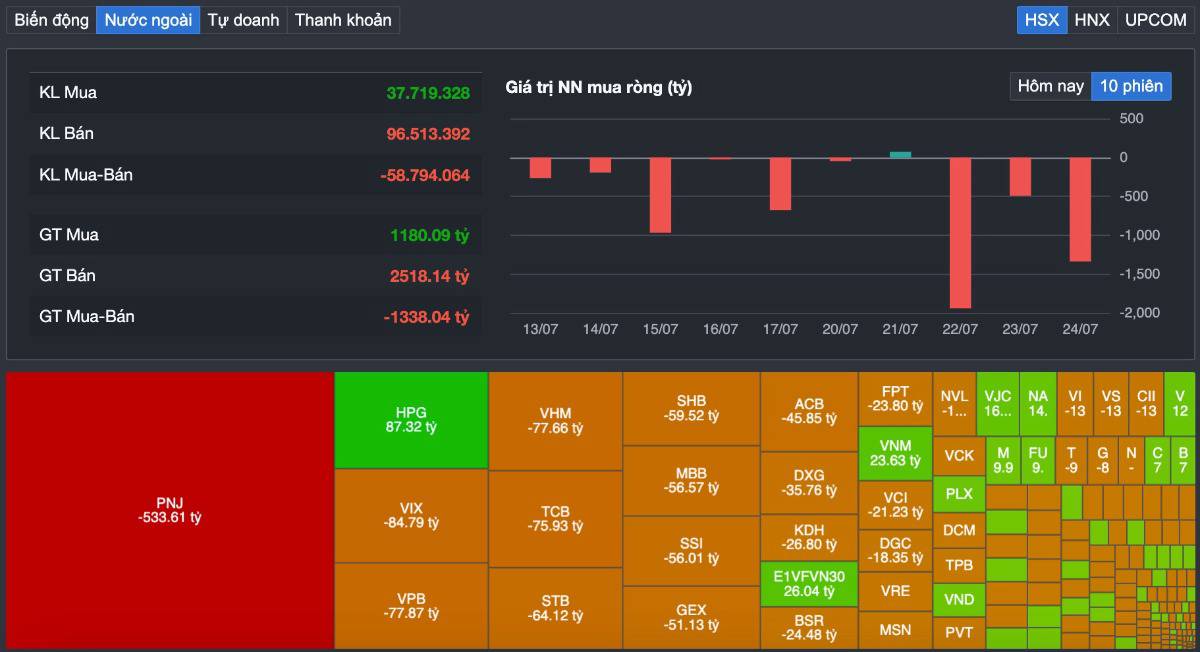
Task: Open the green HPG 87.32 tỷ tile
Action: coord(411,420)
